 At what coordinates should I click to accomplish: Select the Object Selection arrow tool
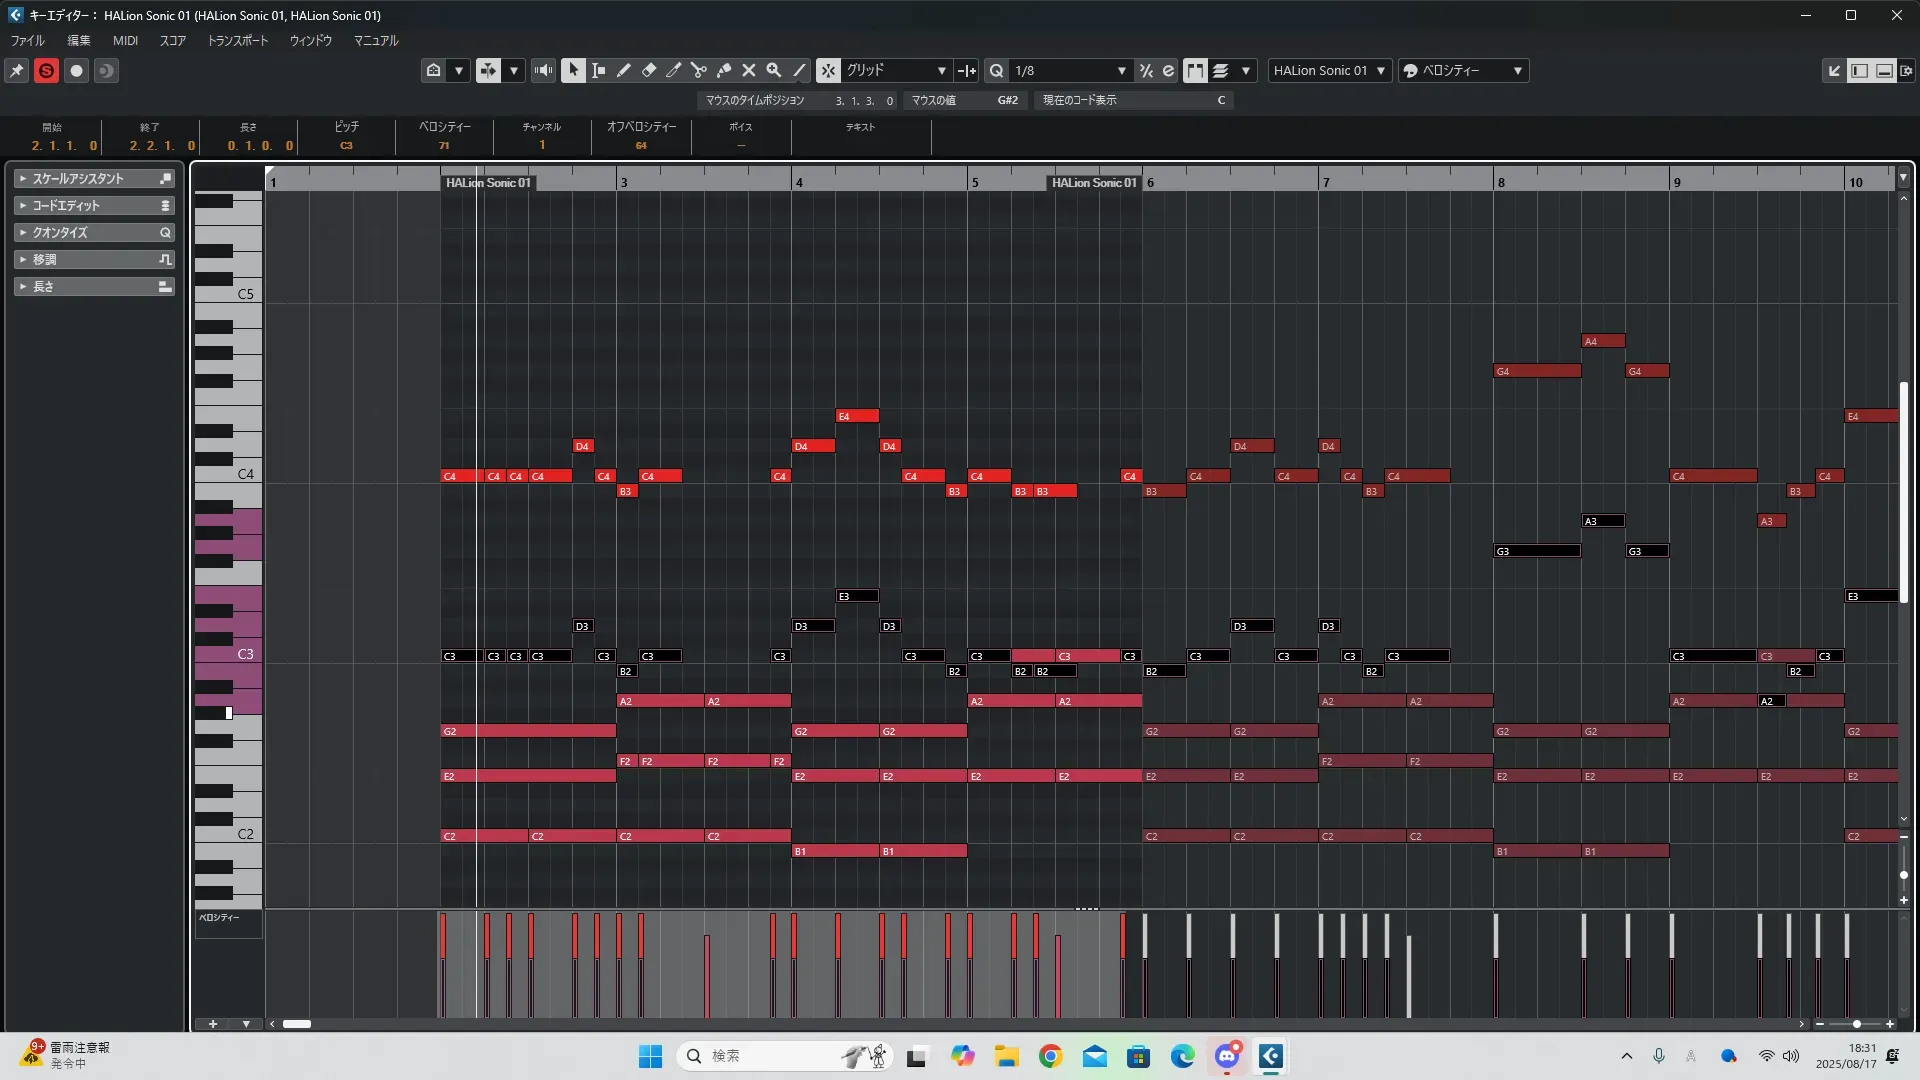pos(573,71)
